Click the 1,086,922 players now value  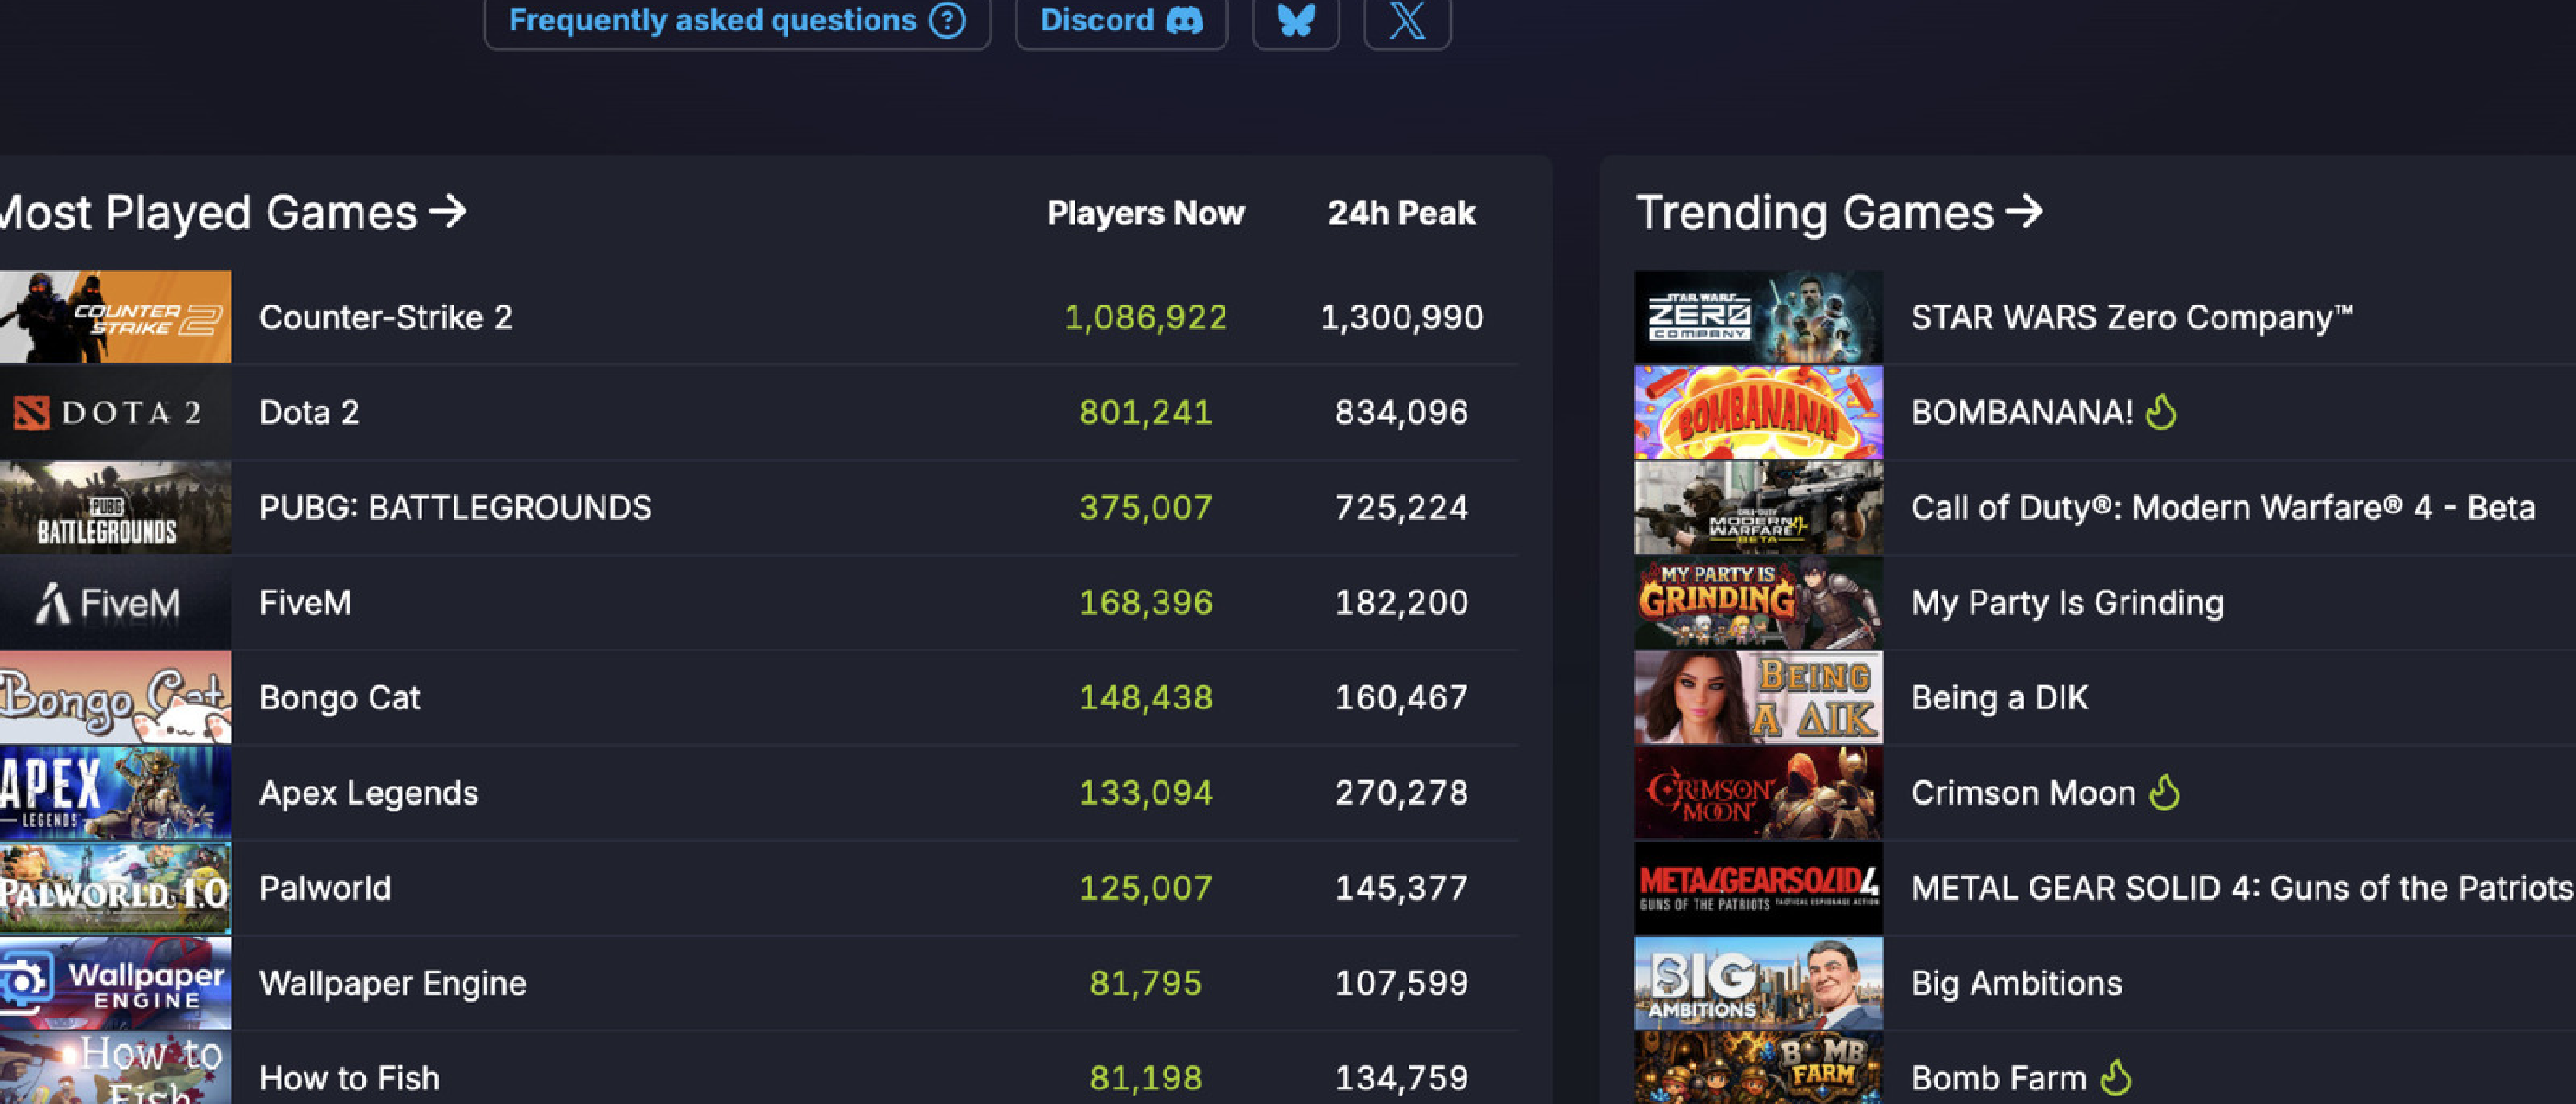coord(1145,317)
